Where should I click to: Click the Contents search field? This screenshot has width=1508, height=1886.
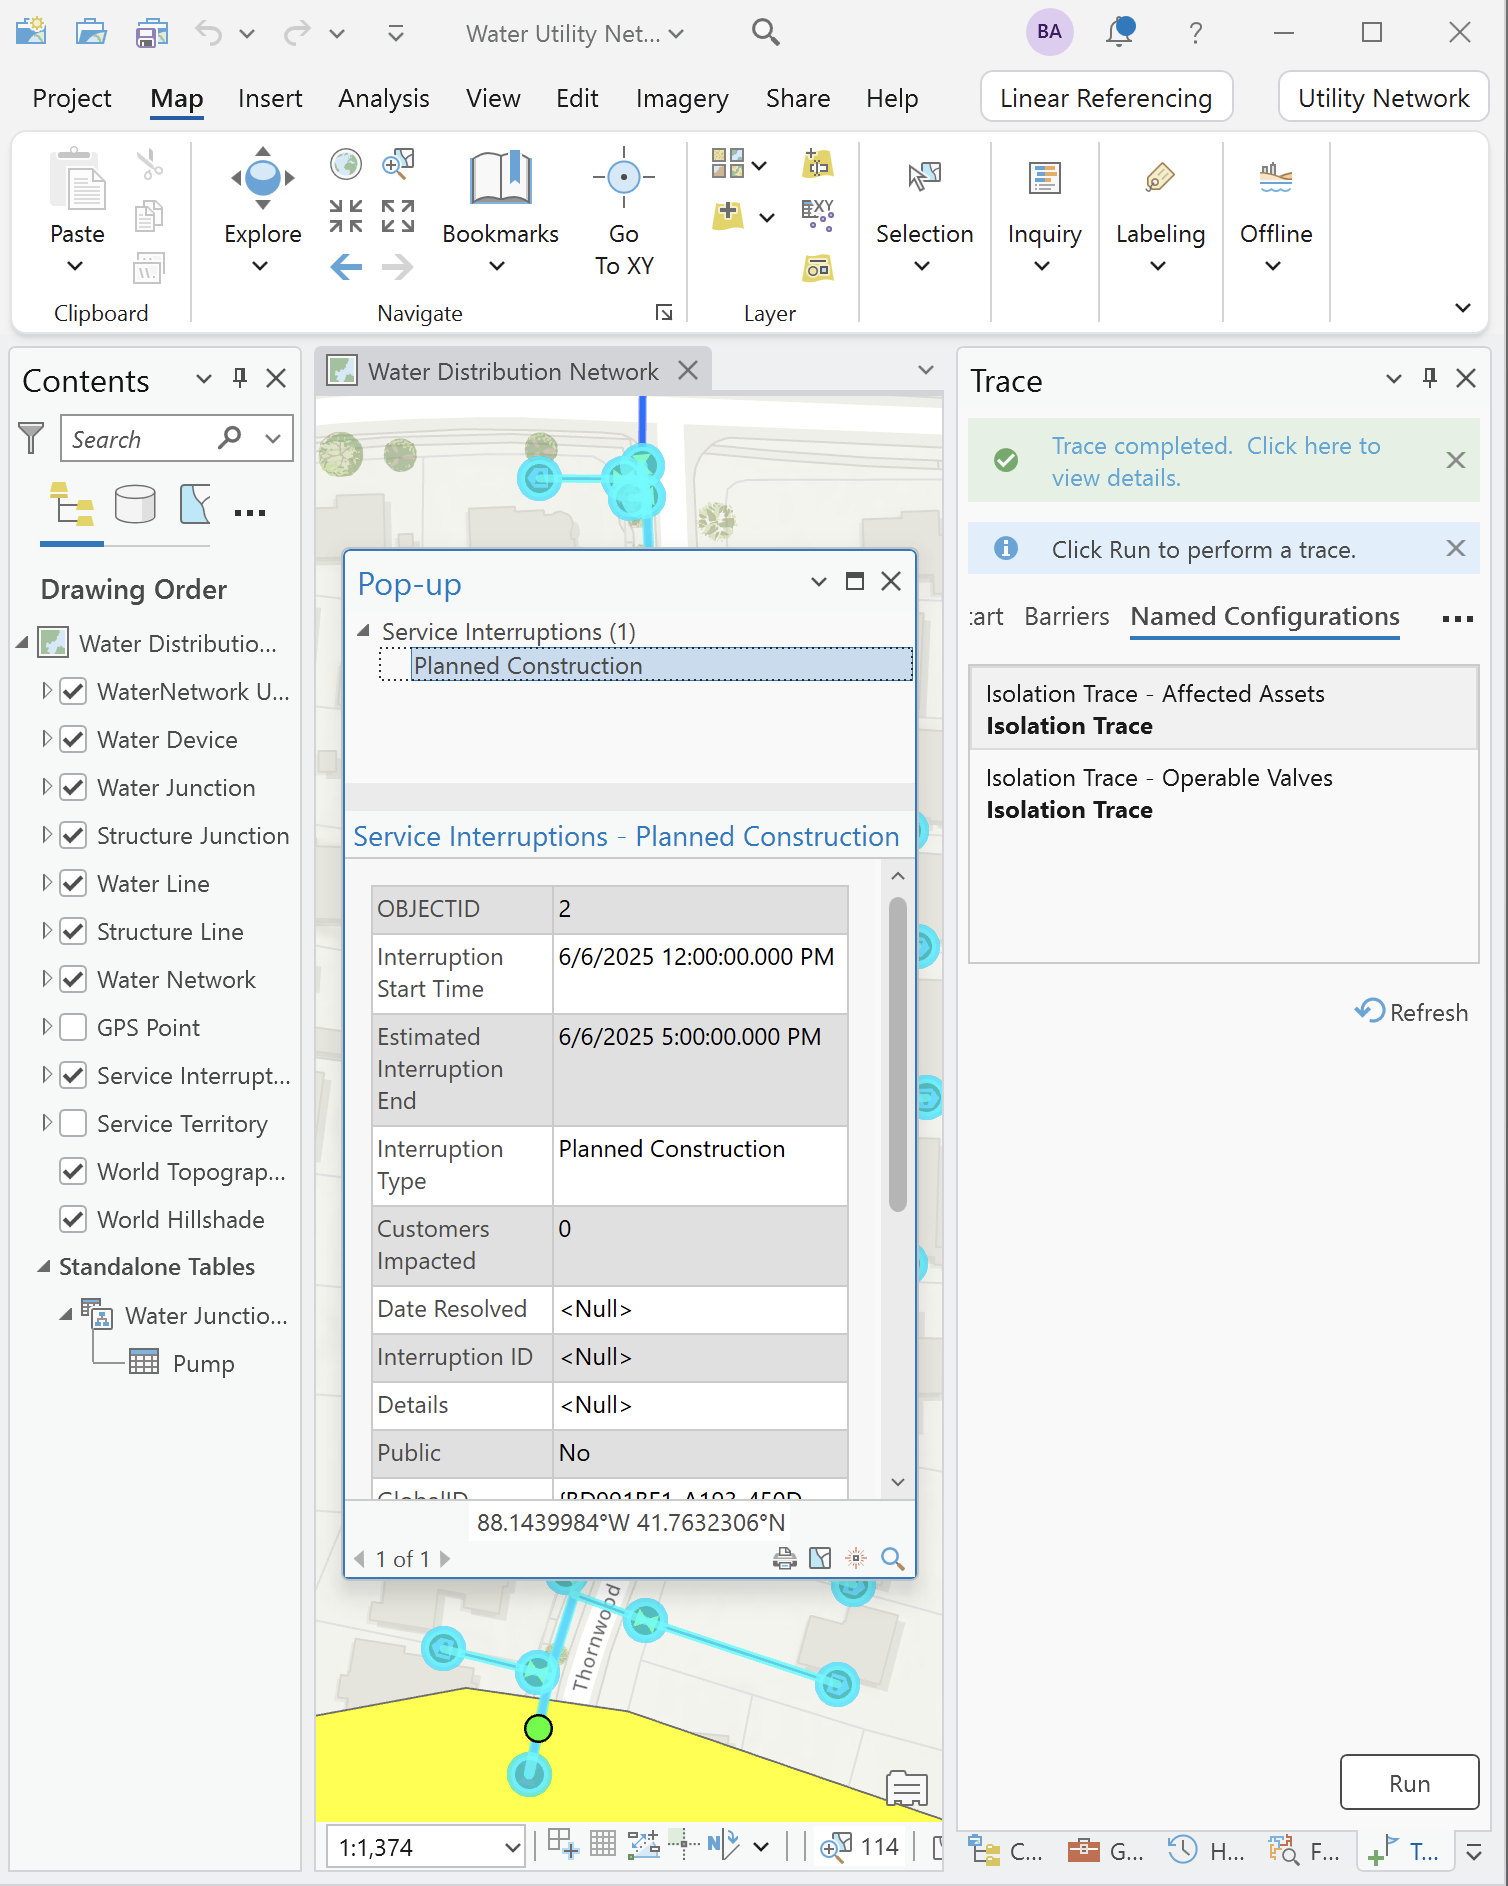coord(140,439)
